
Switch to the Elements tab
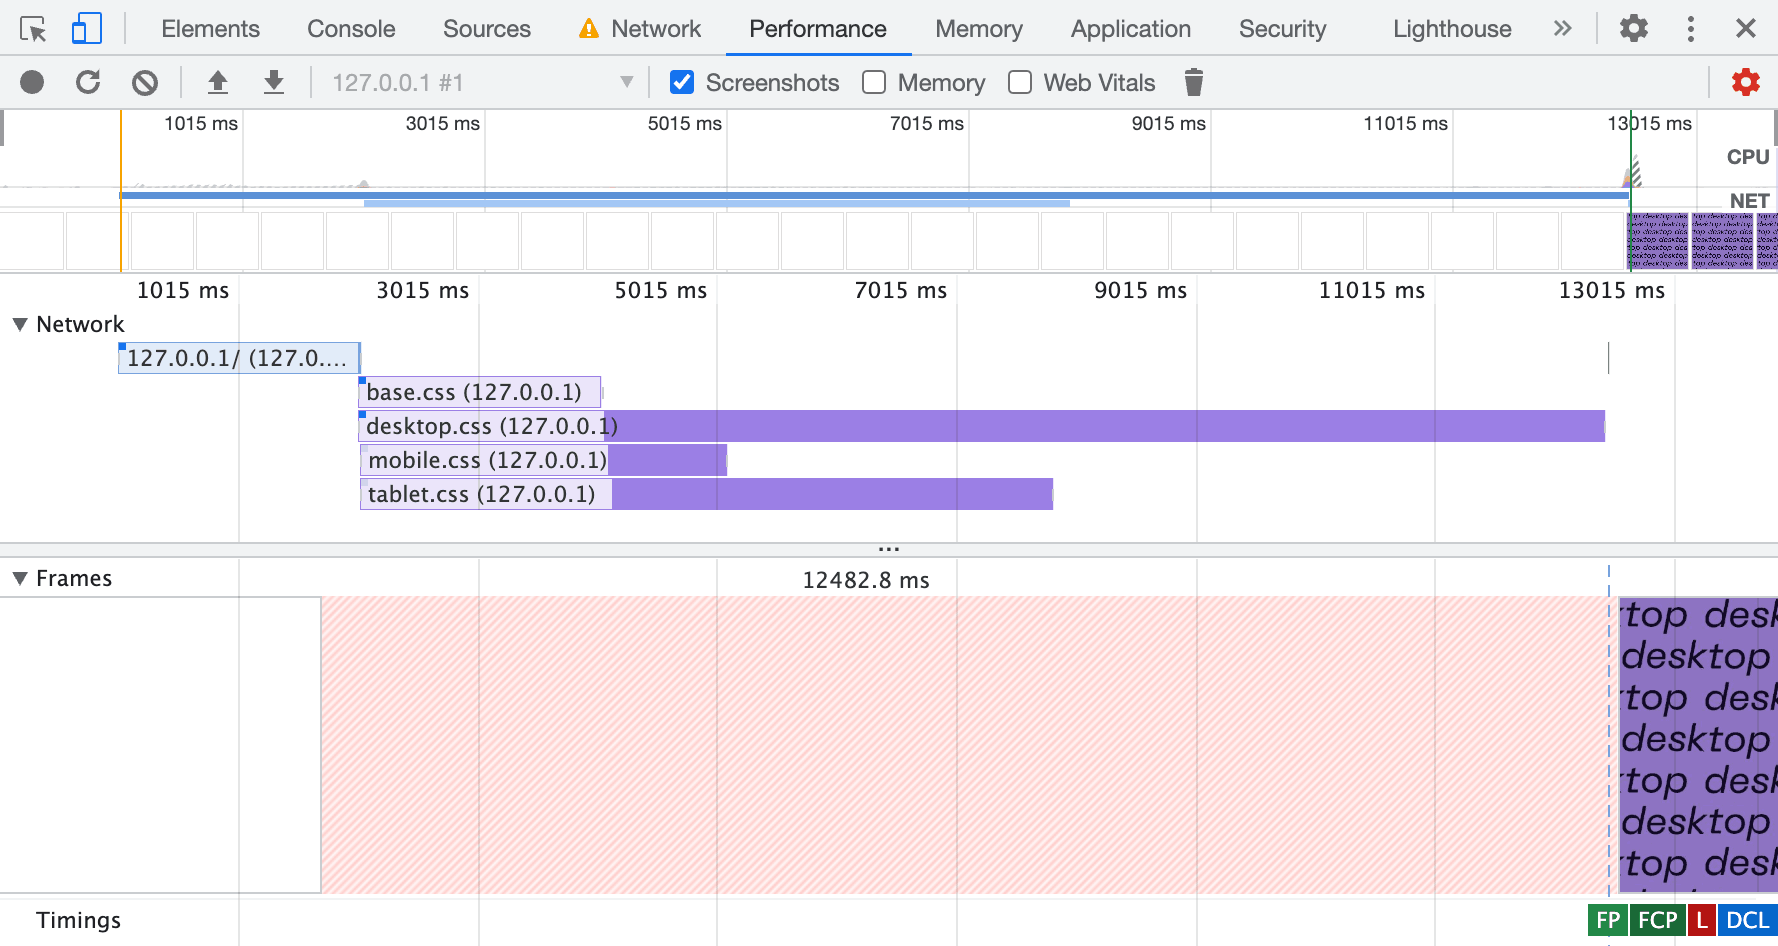[x=211, y=29]
